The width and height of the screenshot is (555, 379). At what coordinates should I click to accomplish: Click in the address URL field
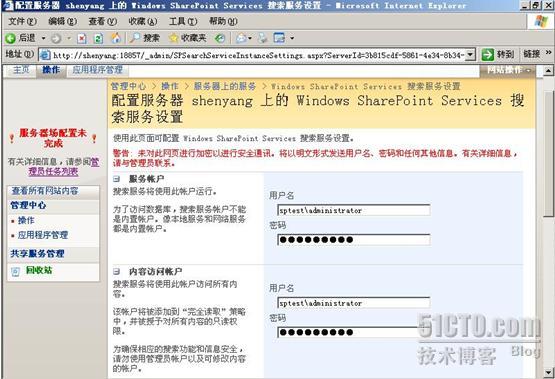(258, 55)
